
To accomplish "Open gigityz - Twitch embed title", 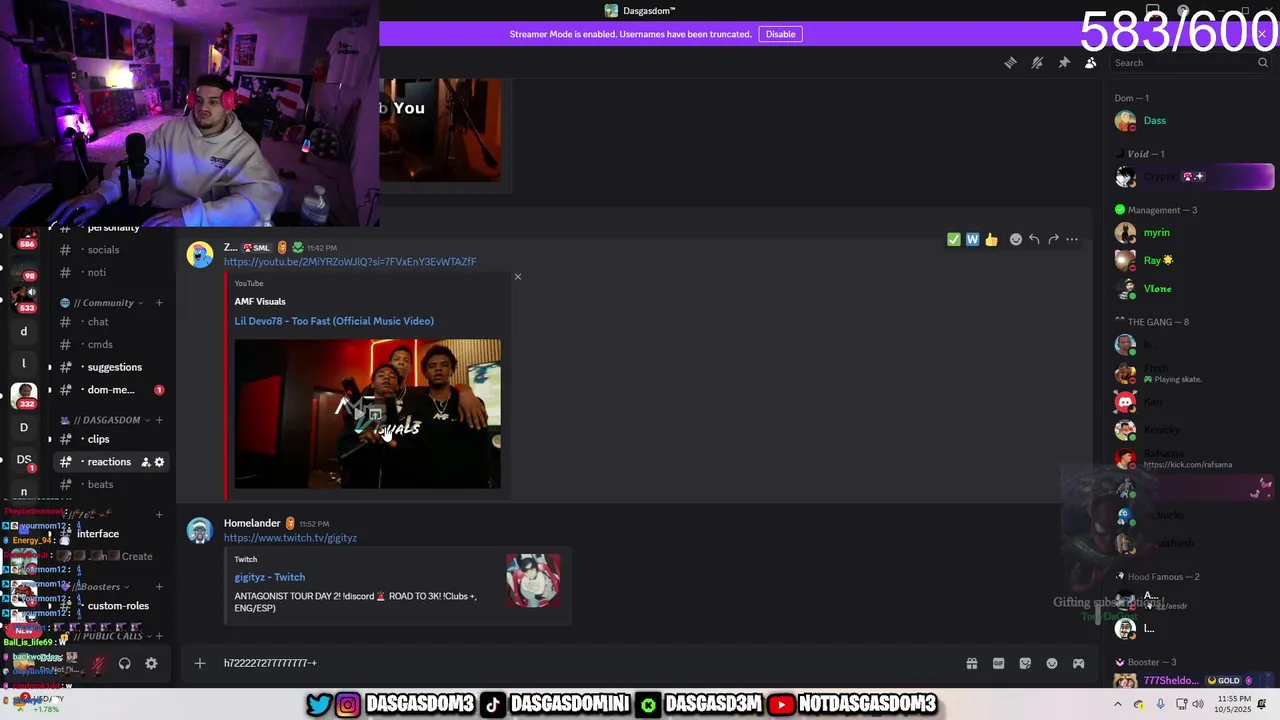I will (270, 577).
